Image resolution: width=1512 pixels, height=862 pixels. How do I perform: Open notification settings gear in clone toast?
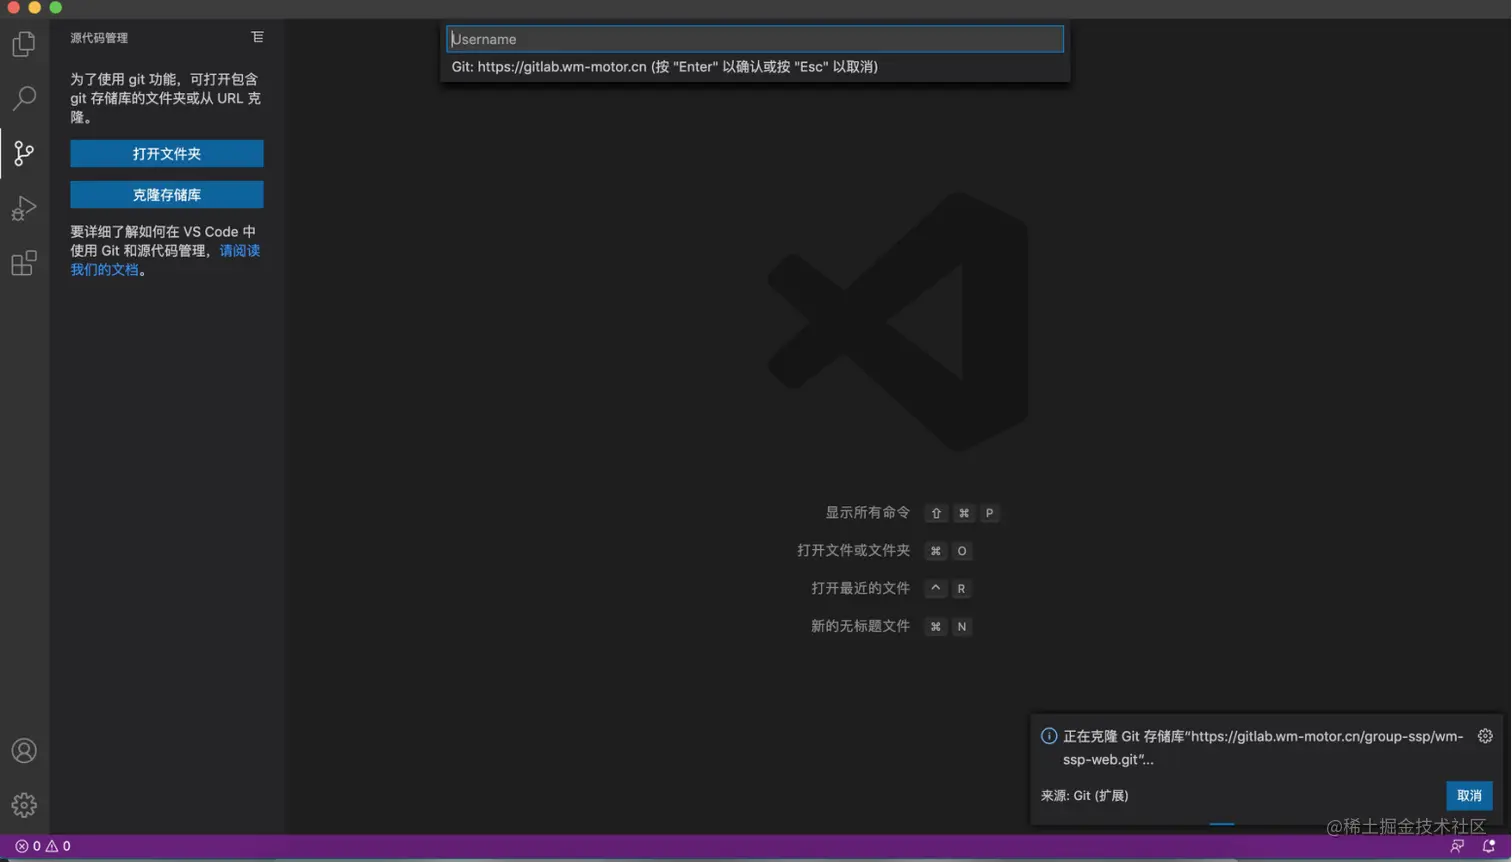click(x=1485, y=736)
